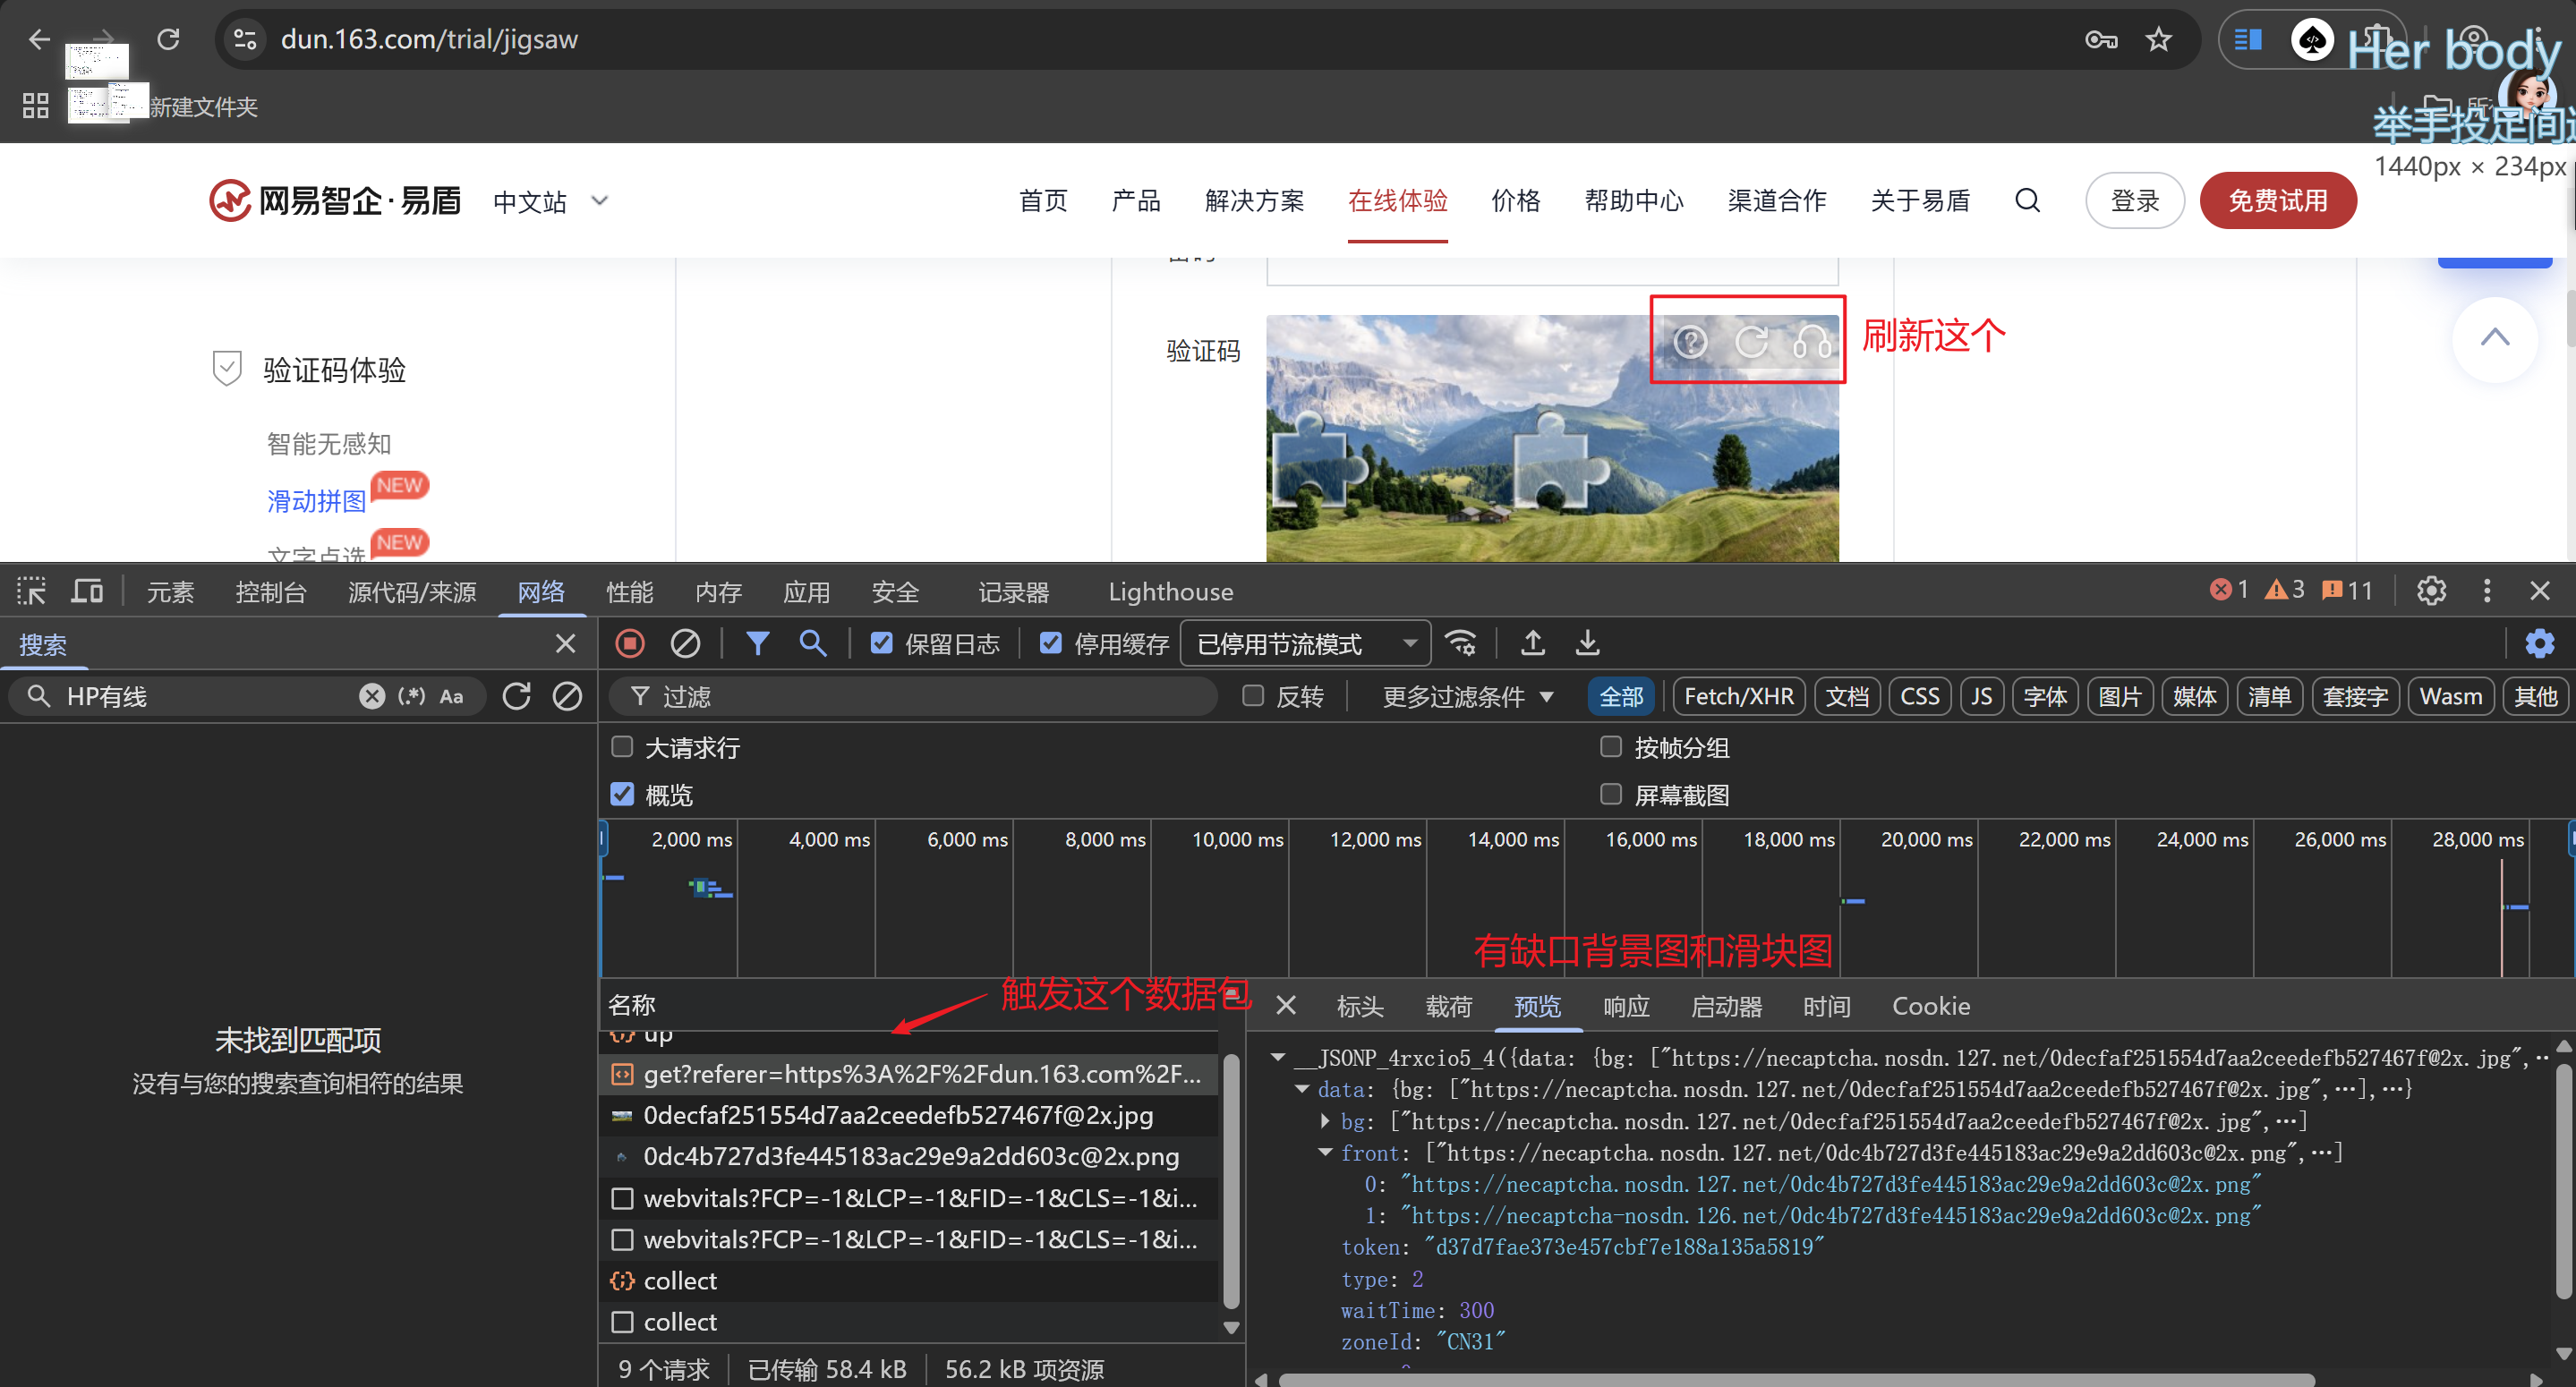This screenshot has width=2576, height=1387.
Task: Click the request list vertical scrollbar
Action: [1231, 1182]
